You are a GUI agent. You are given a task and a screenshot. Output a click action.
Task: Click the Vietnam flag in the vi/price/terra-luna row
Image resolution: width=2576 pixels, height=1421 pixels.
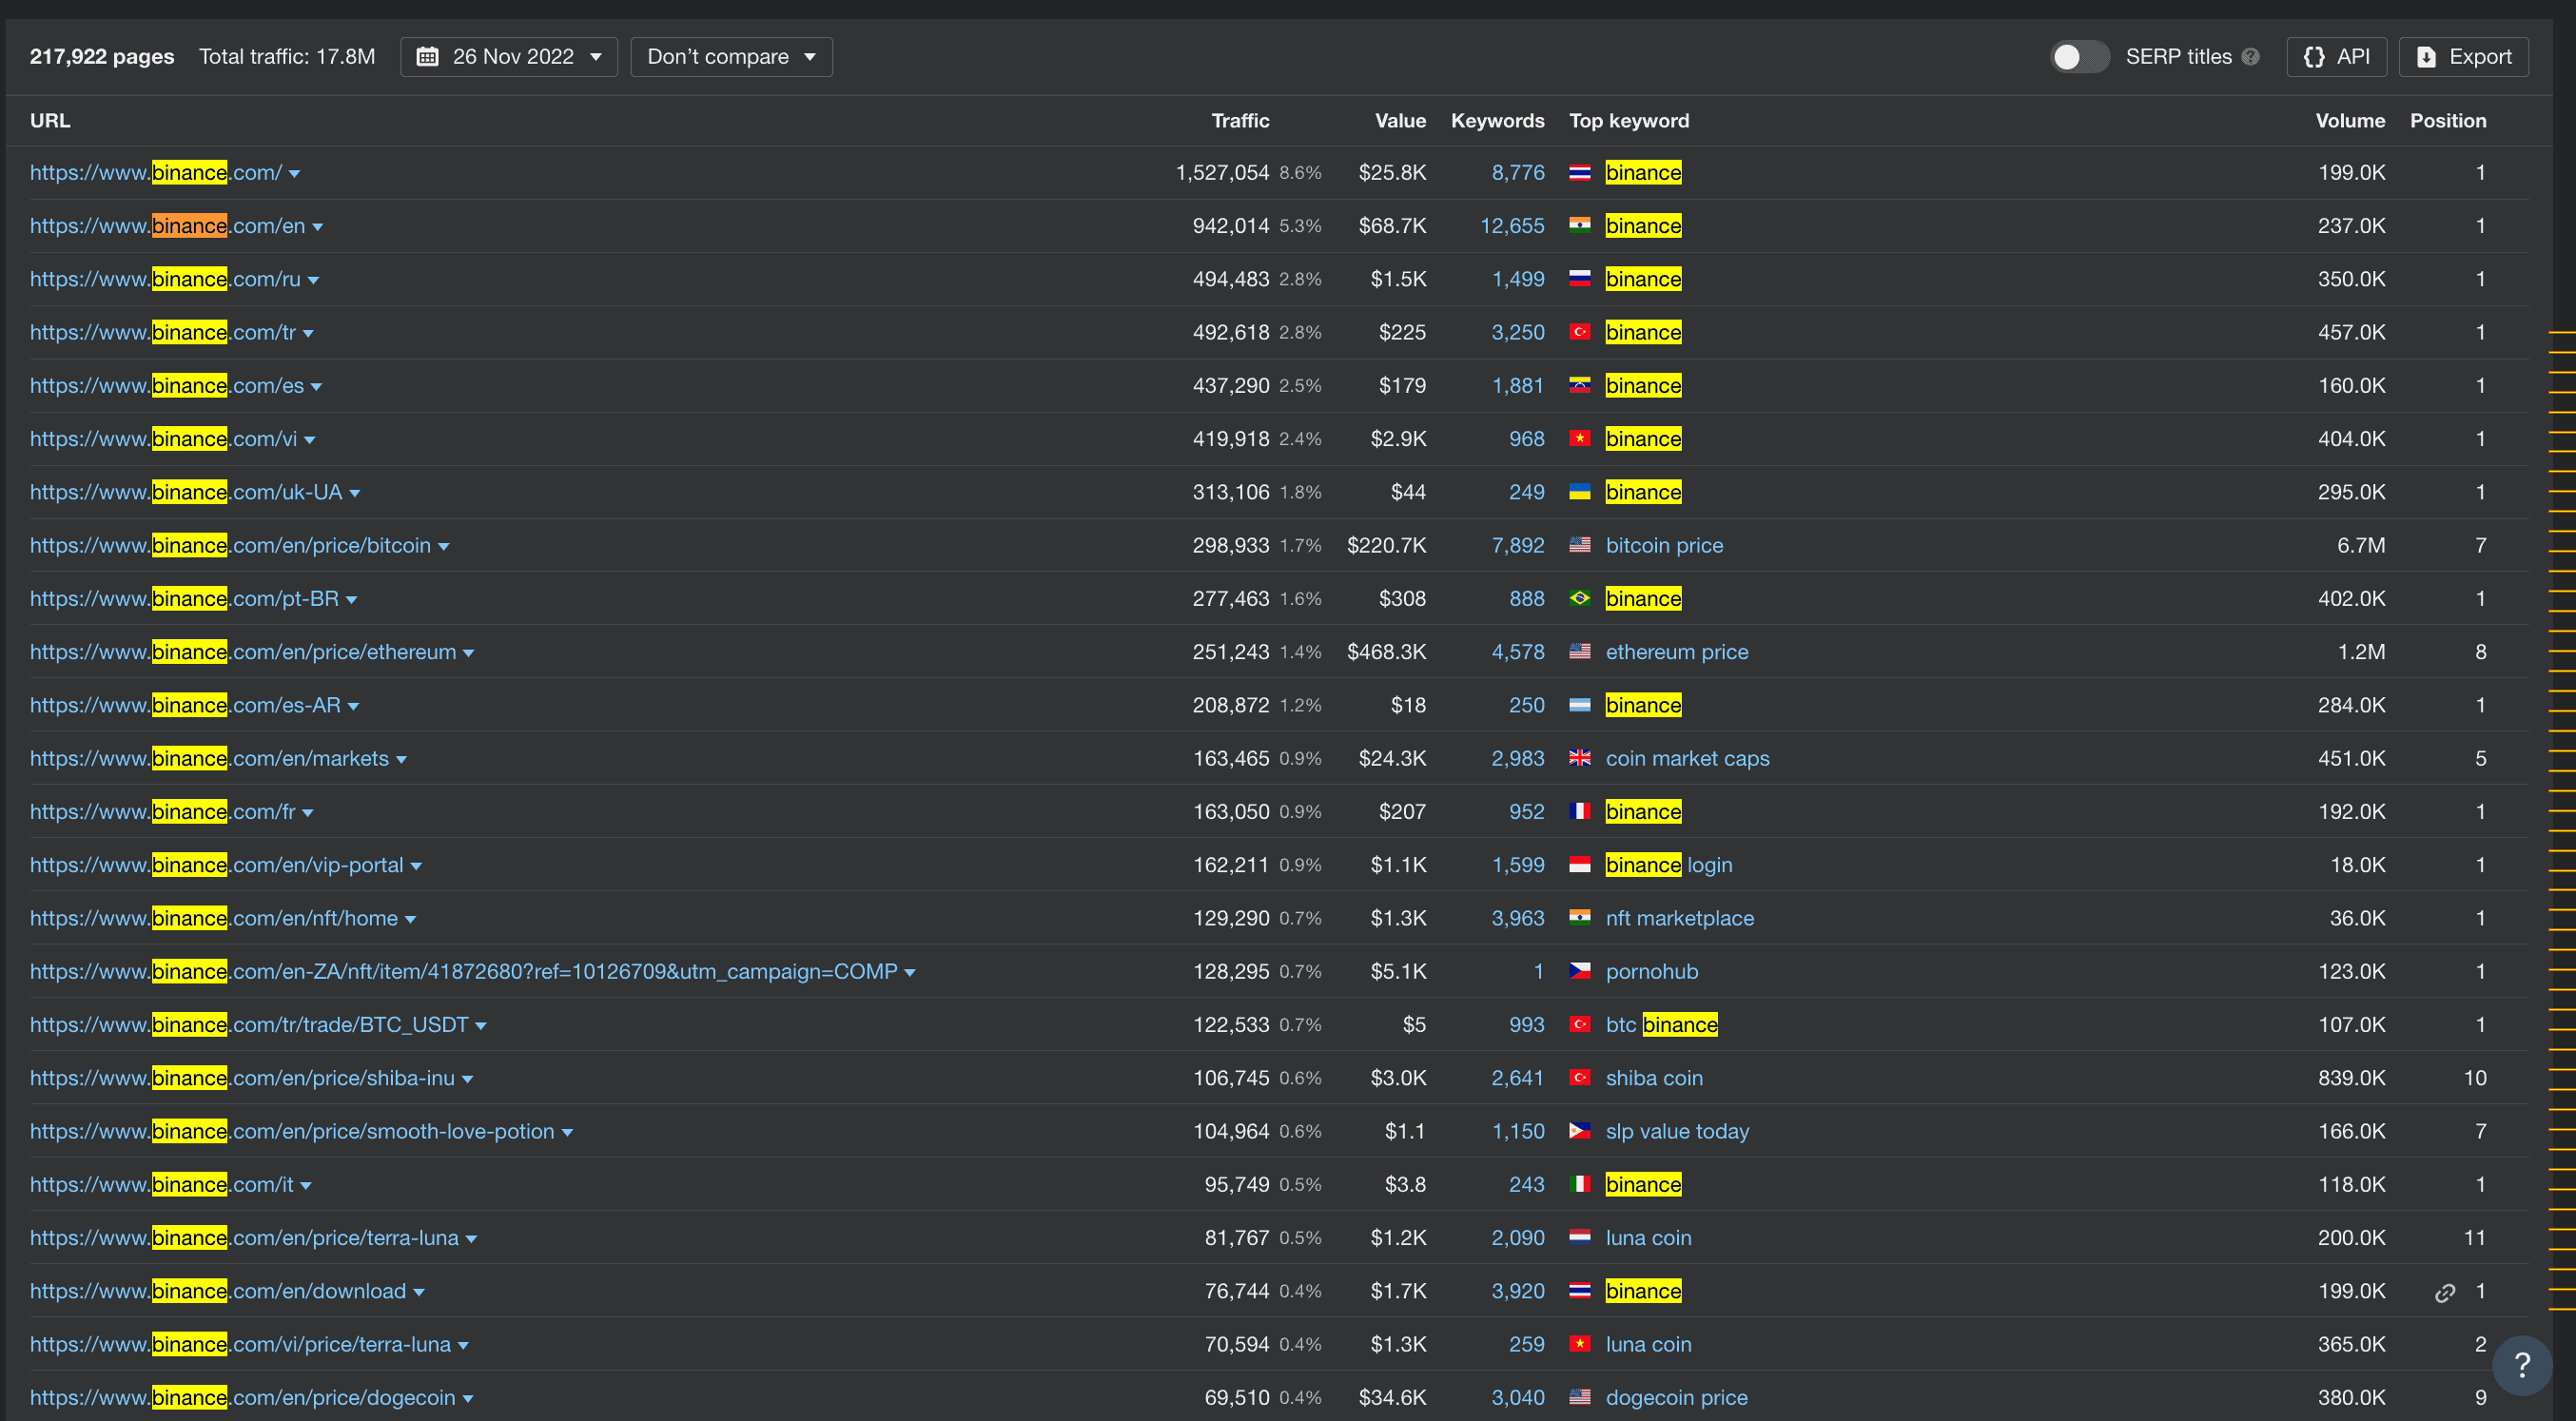tap(1579, 1344)
